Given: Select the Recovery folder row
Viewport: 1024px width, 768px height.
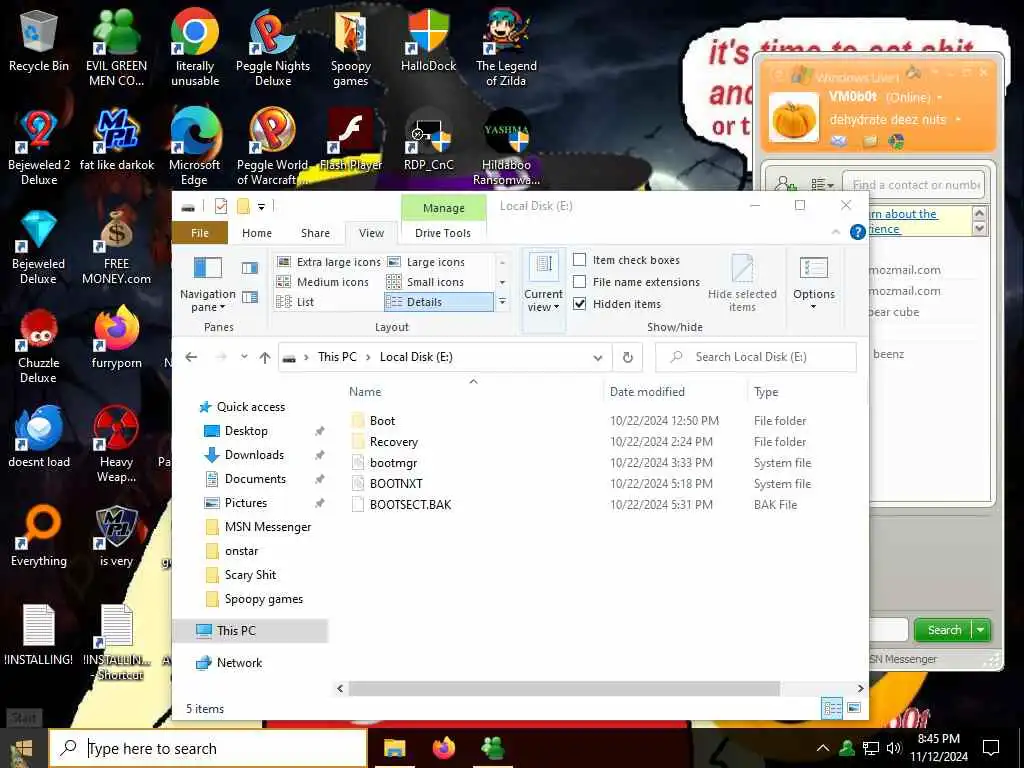Looking at the screenshot, I should click(x=393, y=441).
